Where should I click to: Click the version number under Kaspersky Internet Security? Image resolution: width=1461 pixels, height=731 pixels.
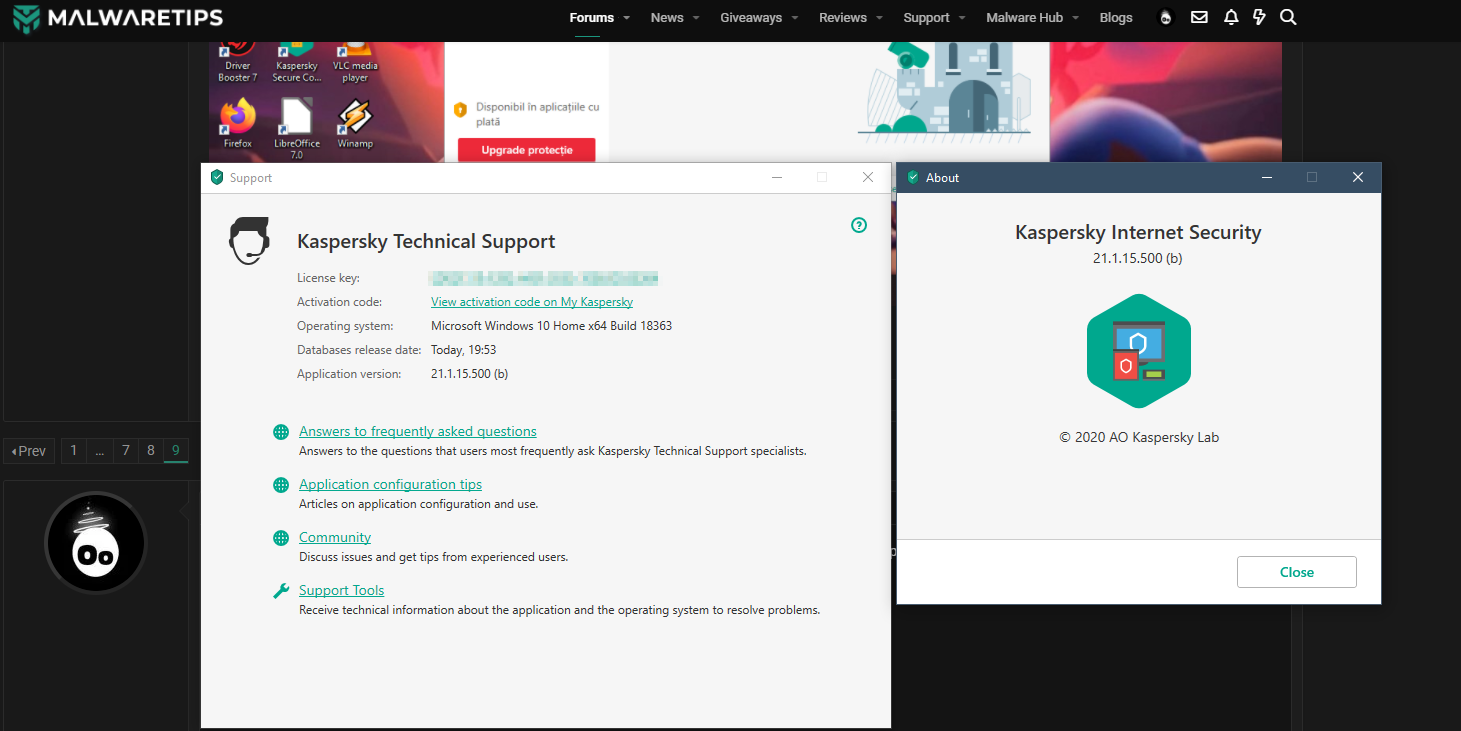click(x=1138, y=258)
